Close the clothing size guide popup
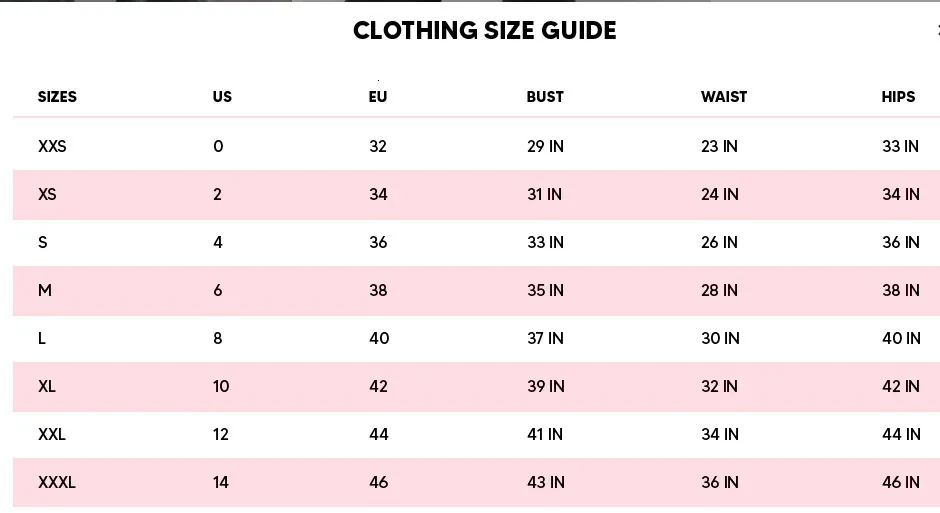The height and width of the screenshot is (513, 940). [938, 30]
